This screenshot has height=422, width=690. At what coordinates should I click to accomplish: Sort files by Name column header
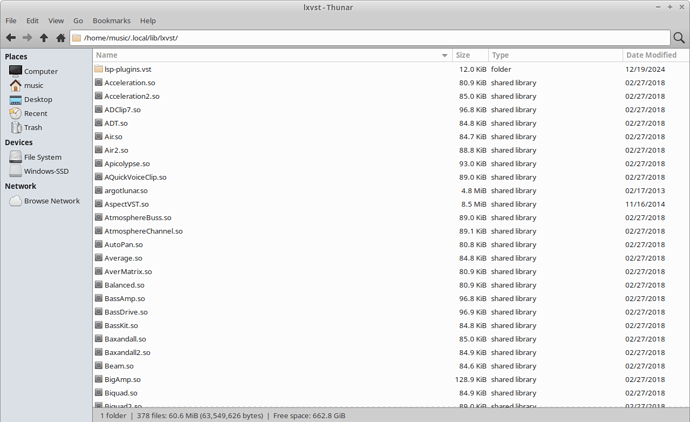click(x=270, y=55)
